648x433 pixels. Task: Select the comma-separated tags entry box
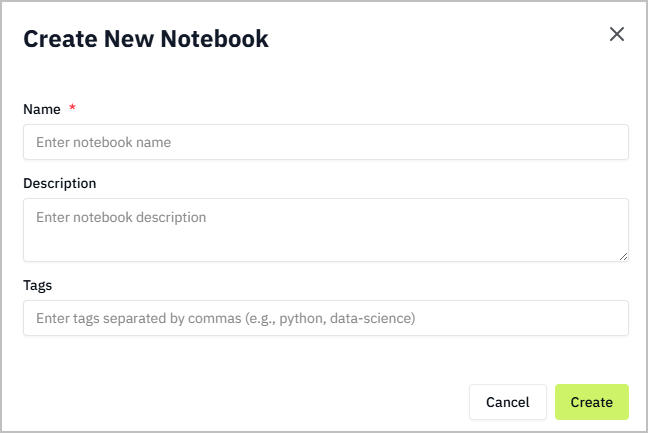(326, 318)
